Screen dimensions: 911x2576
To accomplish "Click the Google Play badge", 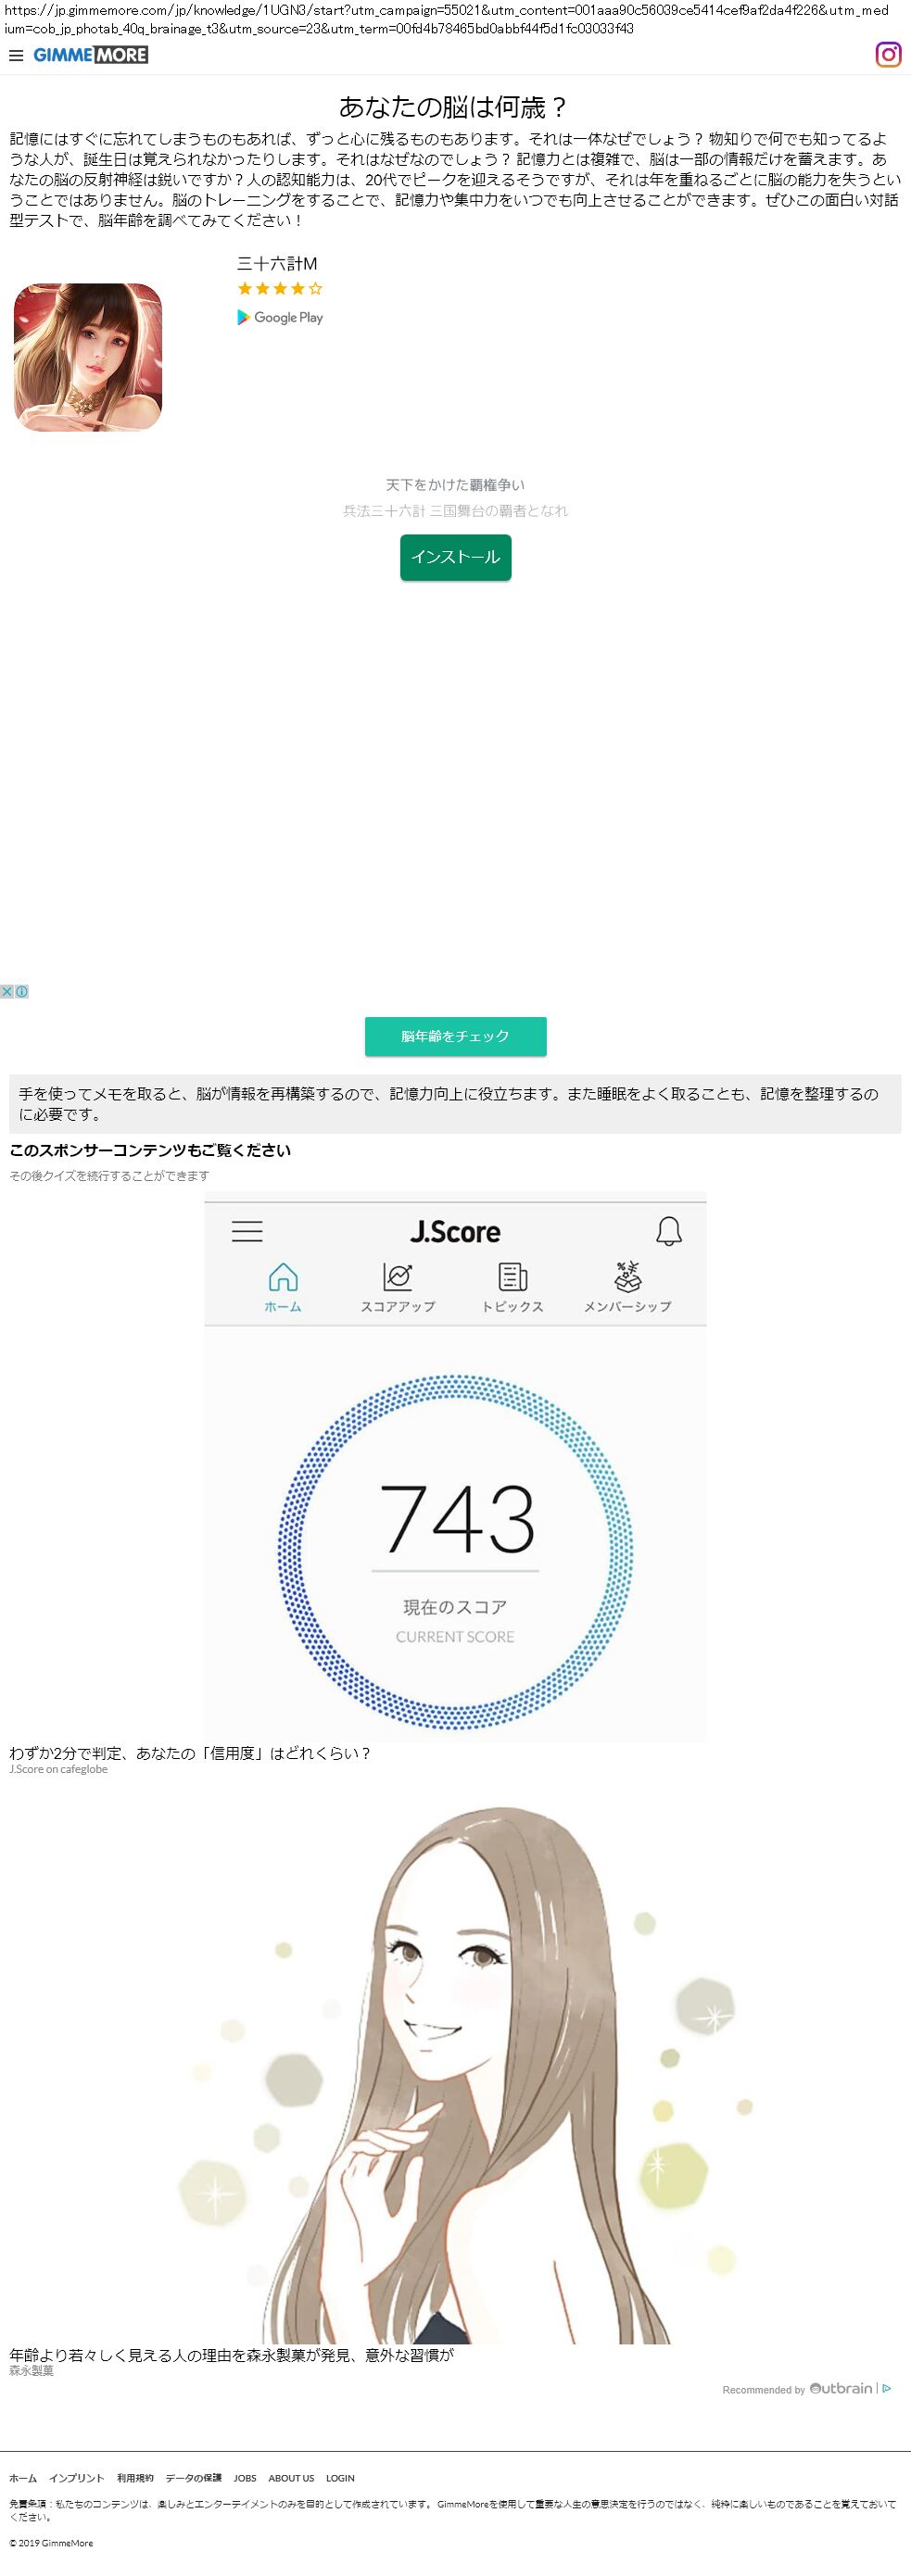I will pos(280,317).
